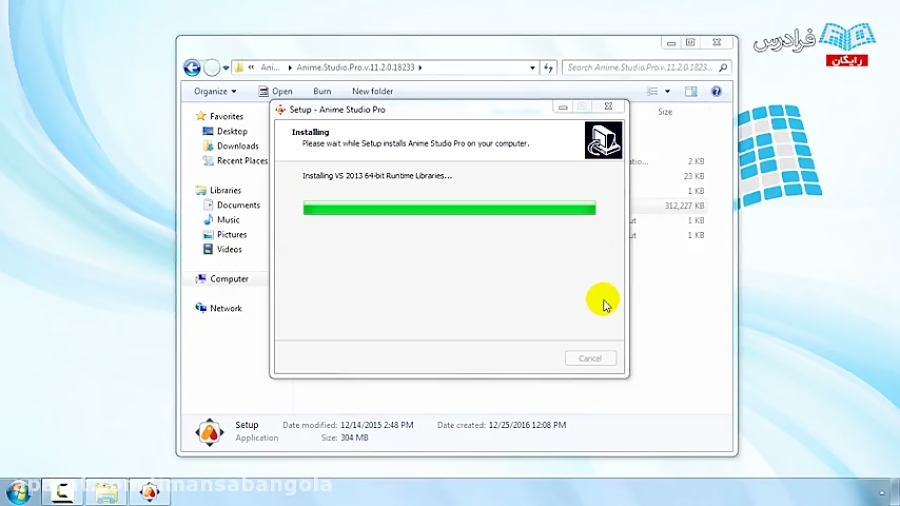The width and height of the screenshot is (900, 506).
Task: Click the Music note icon in sidebar
Action: [x=208, y=220]
